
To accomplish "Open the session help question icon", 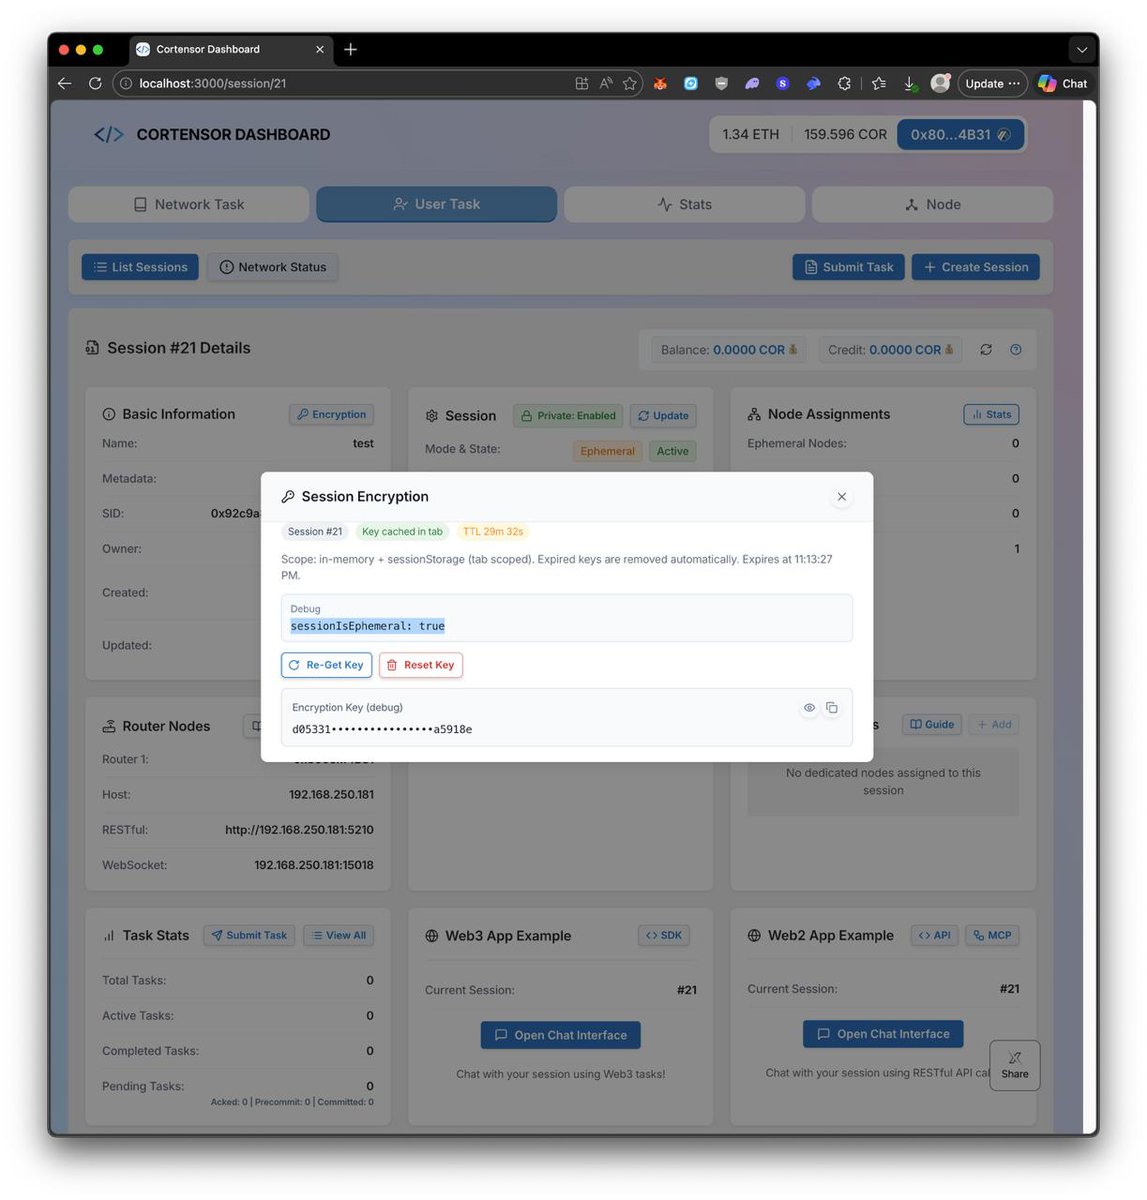I will [1016, 350].
